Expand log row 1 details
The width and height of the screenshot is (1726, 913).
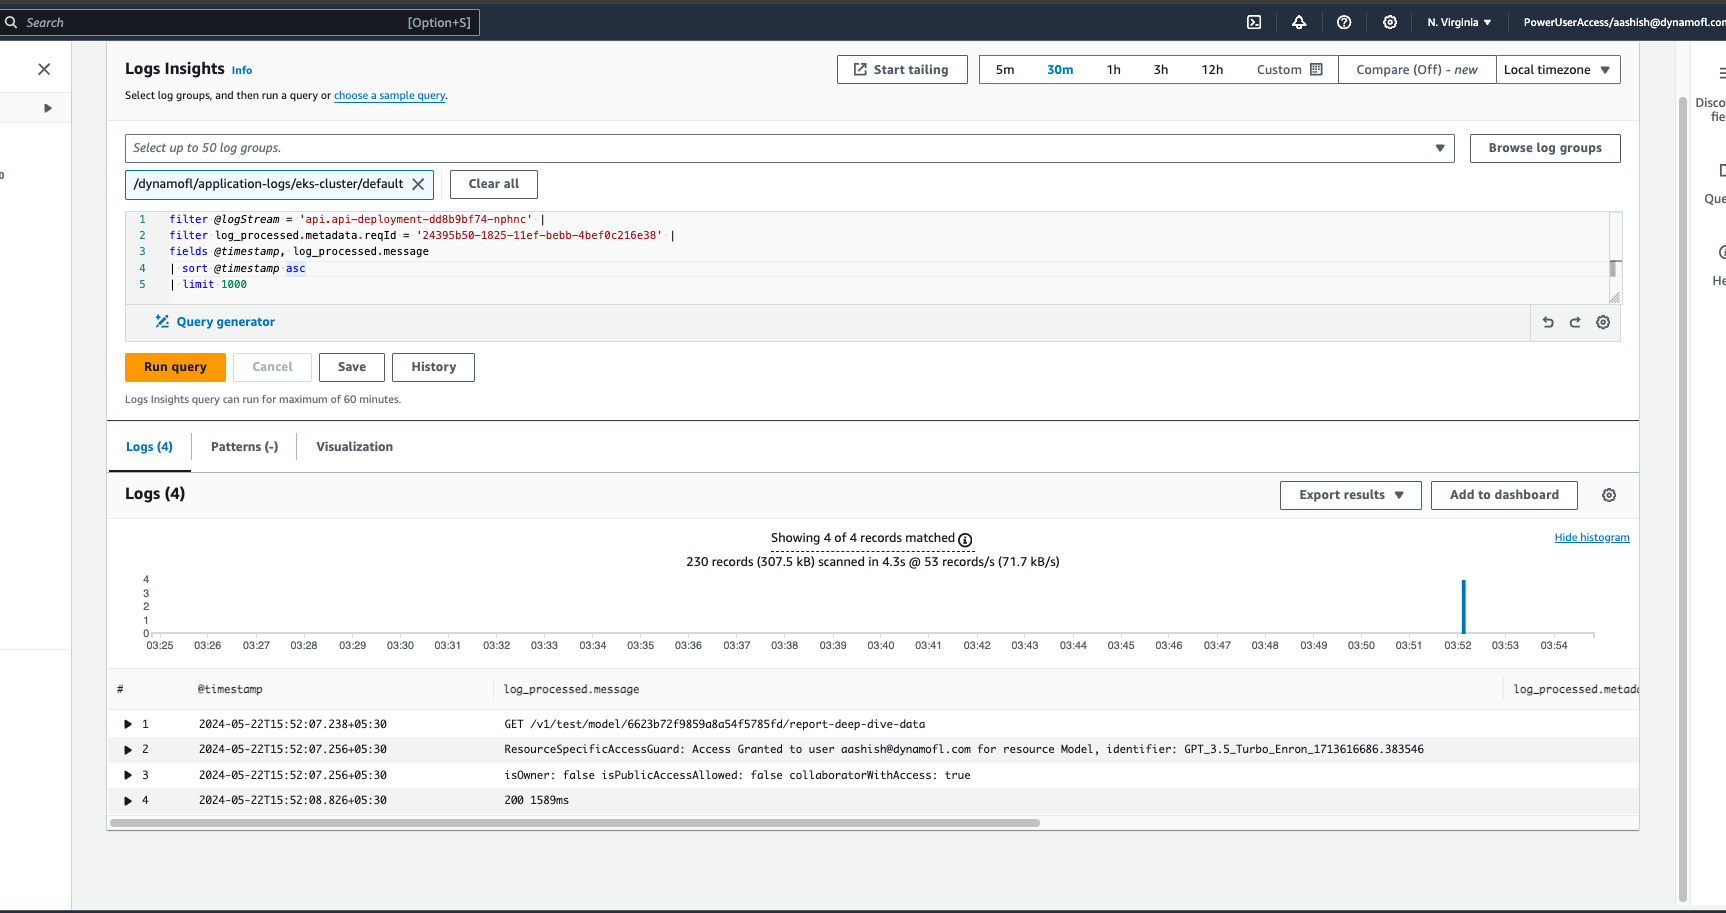pyautogui.click(x=128, y=724)
